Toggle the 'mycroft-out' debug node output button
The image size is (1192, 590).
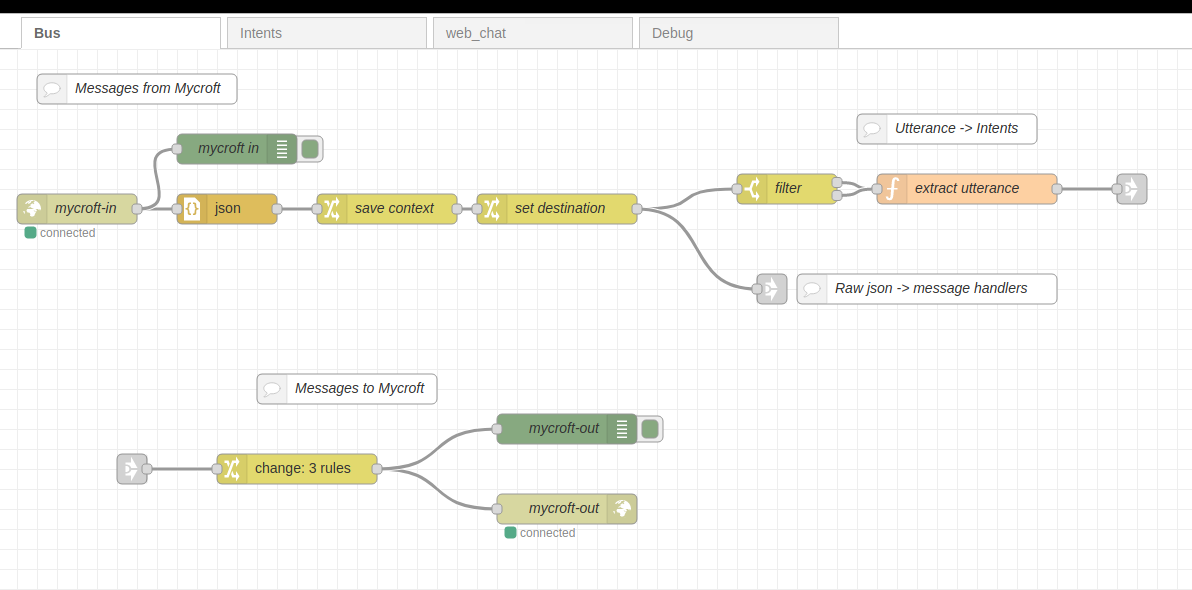tap(649, 429)
